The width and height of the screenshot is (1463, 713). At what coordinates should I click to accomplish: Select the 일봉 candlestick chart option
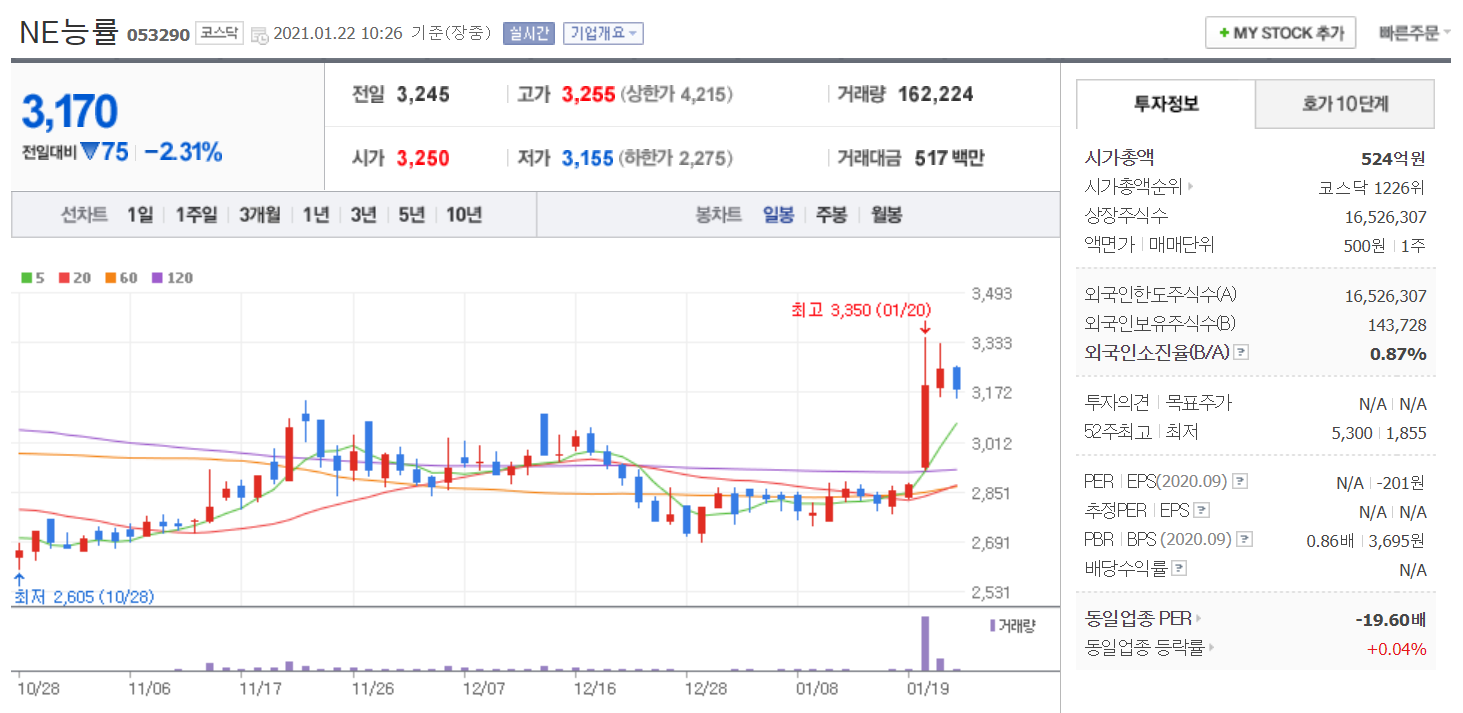pos(778,214)
